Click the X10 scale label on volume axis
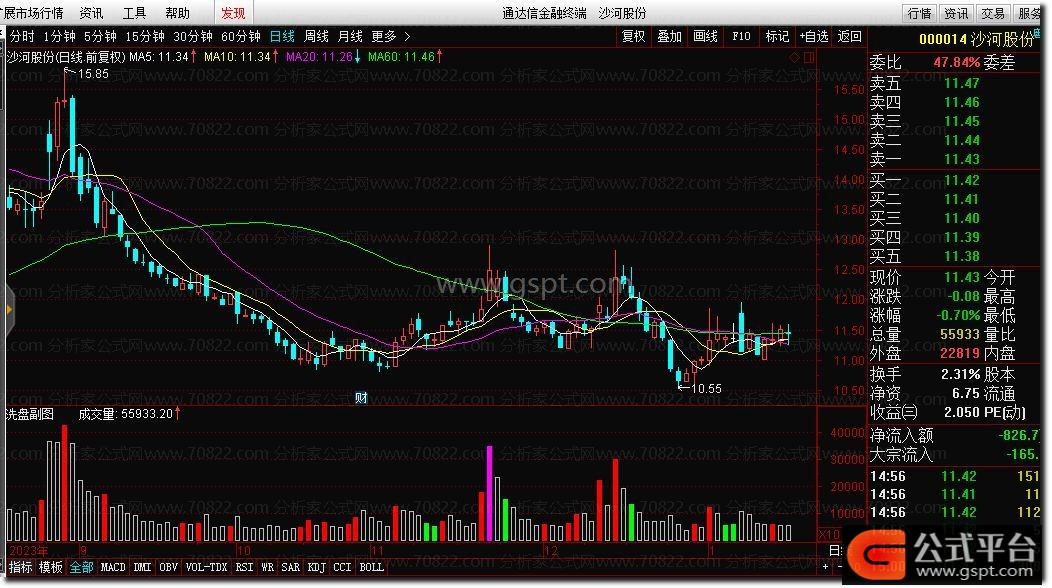The image size is (1052, 588). (829, 534)
